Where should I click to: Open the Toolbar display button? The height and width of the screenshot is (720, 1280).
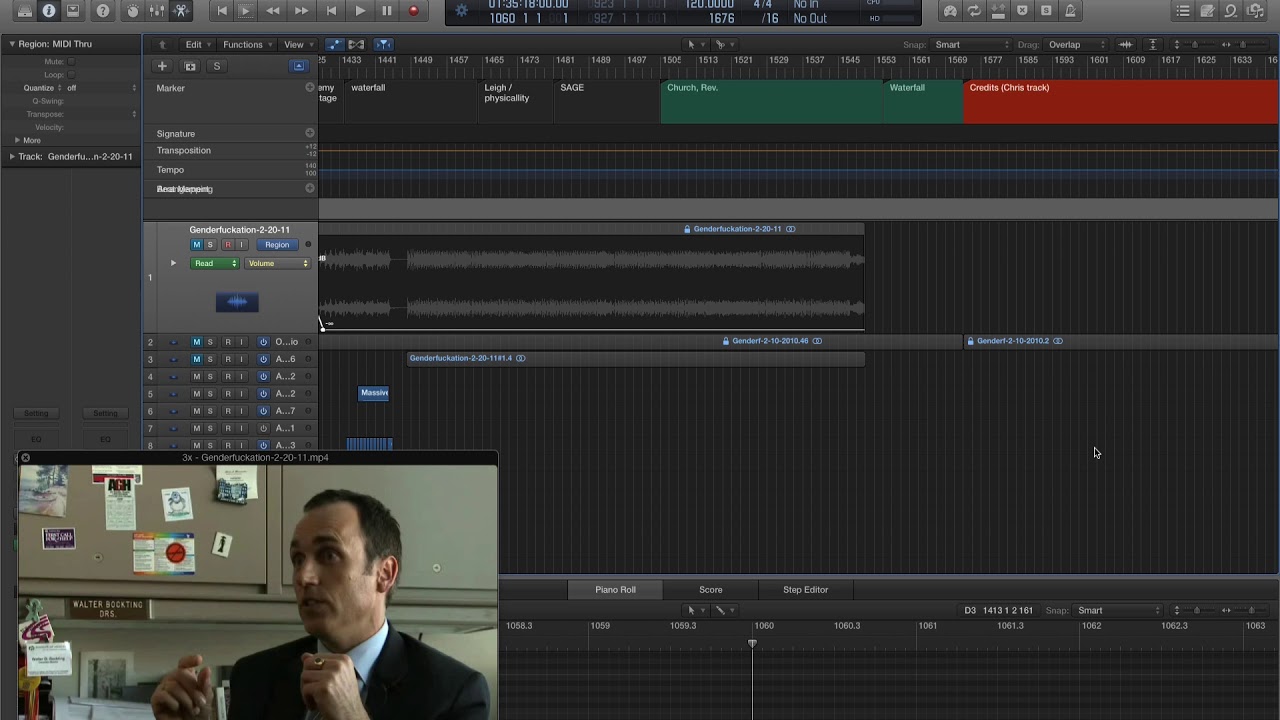(x=72, y=11)
